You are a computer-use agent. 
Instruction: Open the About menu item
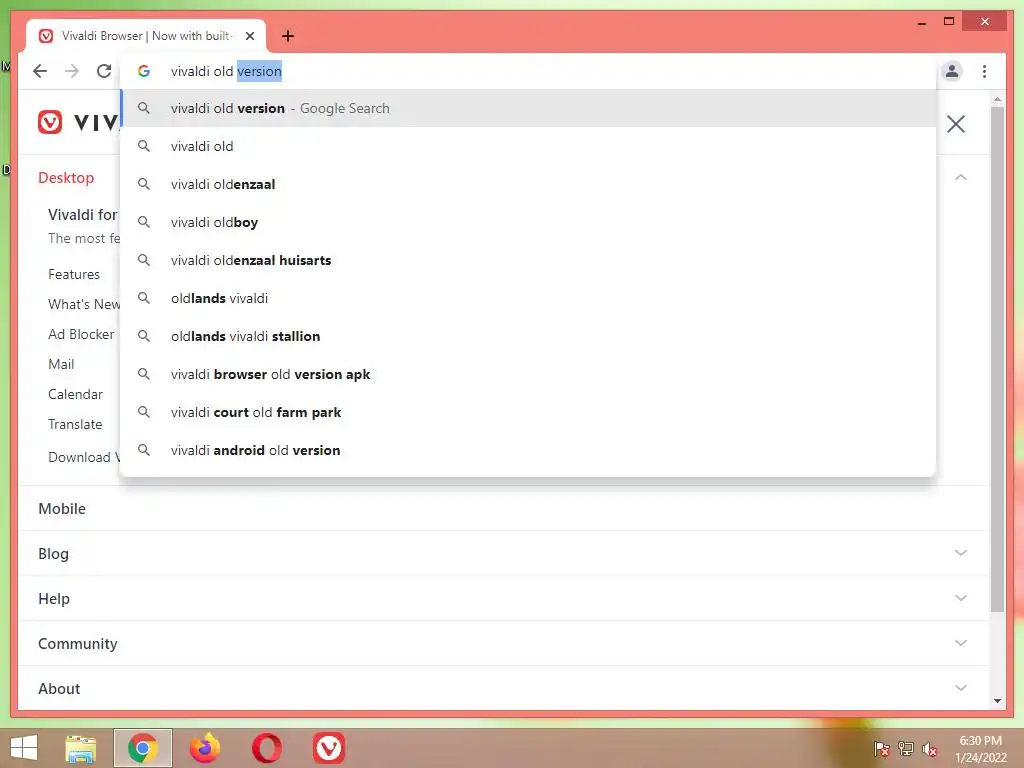pos(59,689)
